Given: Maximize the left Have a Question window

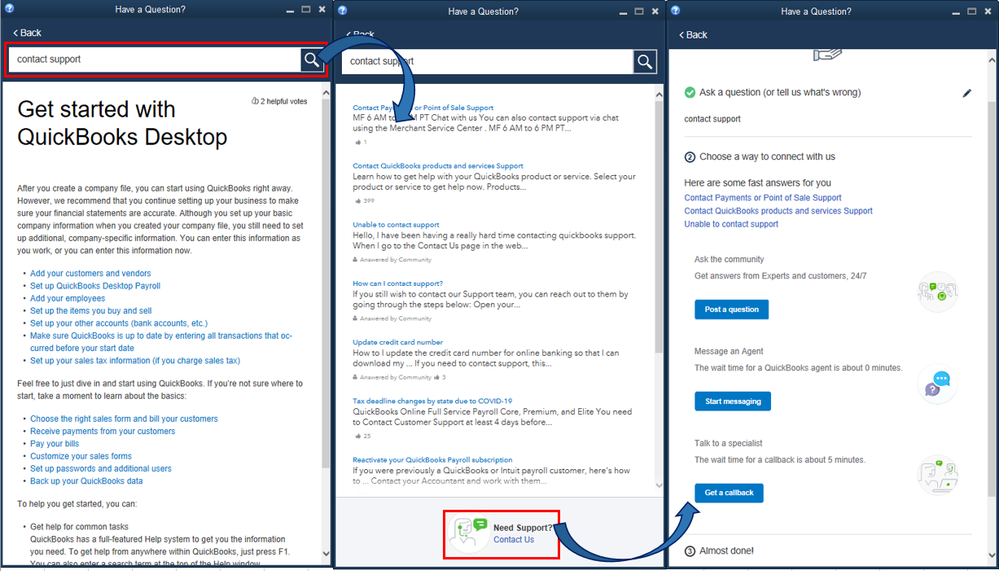Looking at the screenshot, I should (306, 10).
